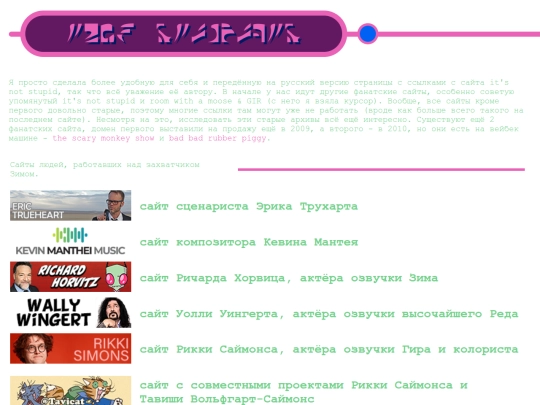
Task: Click the blue circle in the header
Action: pyautogui.click(x=368, y=33)
